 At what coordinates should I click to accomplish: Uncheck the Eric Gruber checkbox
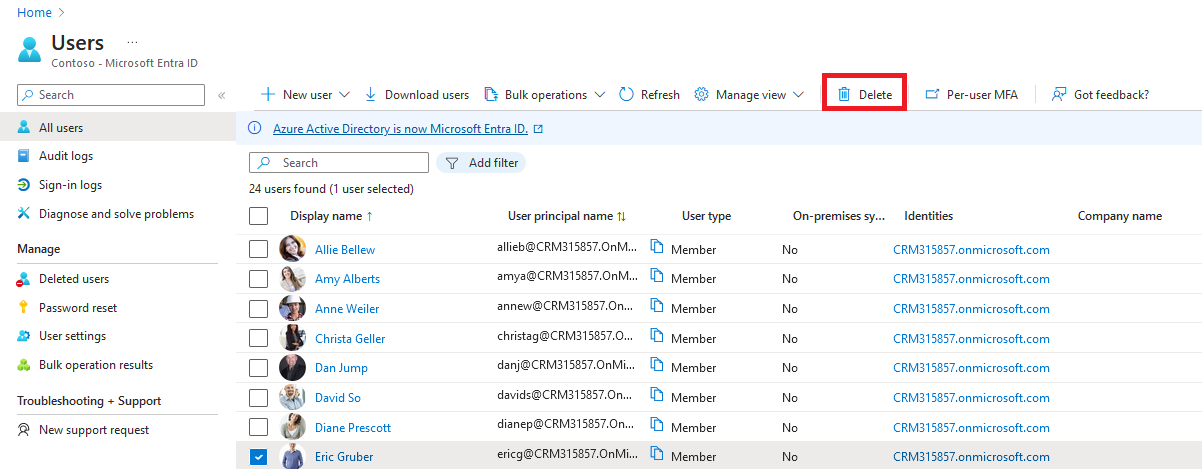click(258, 457)
